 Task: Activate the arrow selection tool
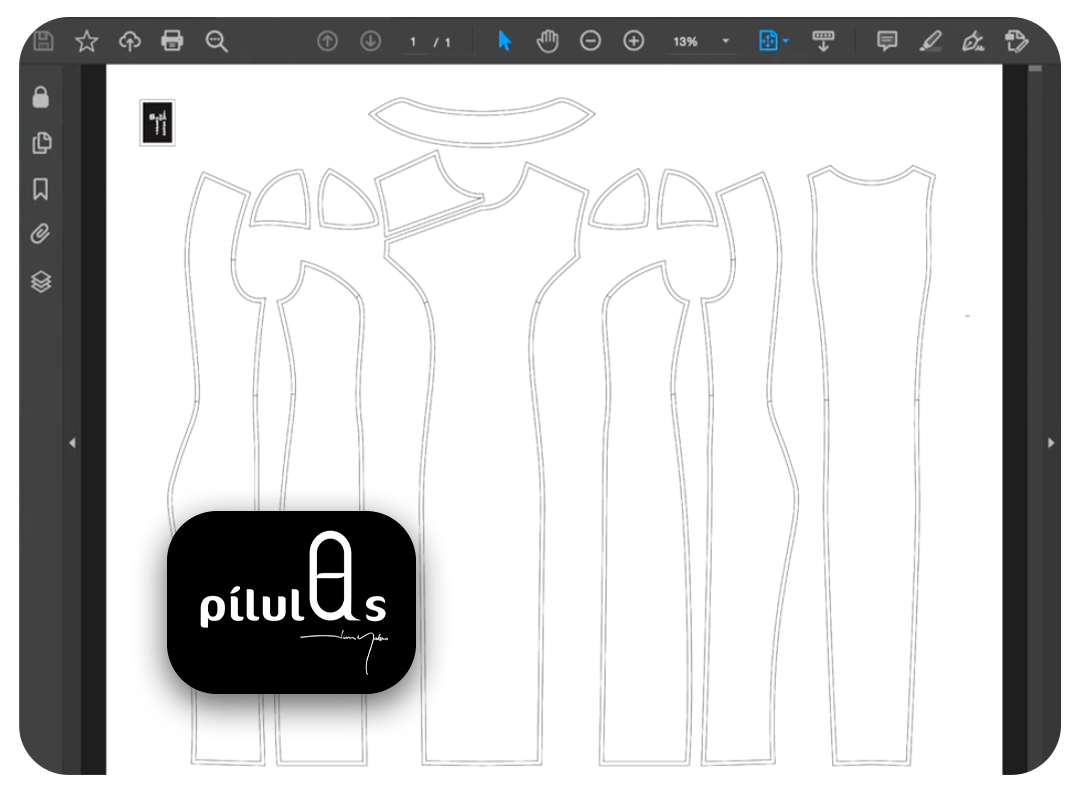504,41
